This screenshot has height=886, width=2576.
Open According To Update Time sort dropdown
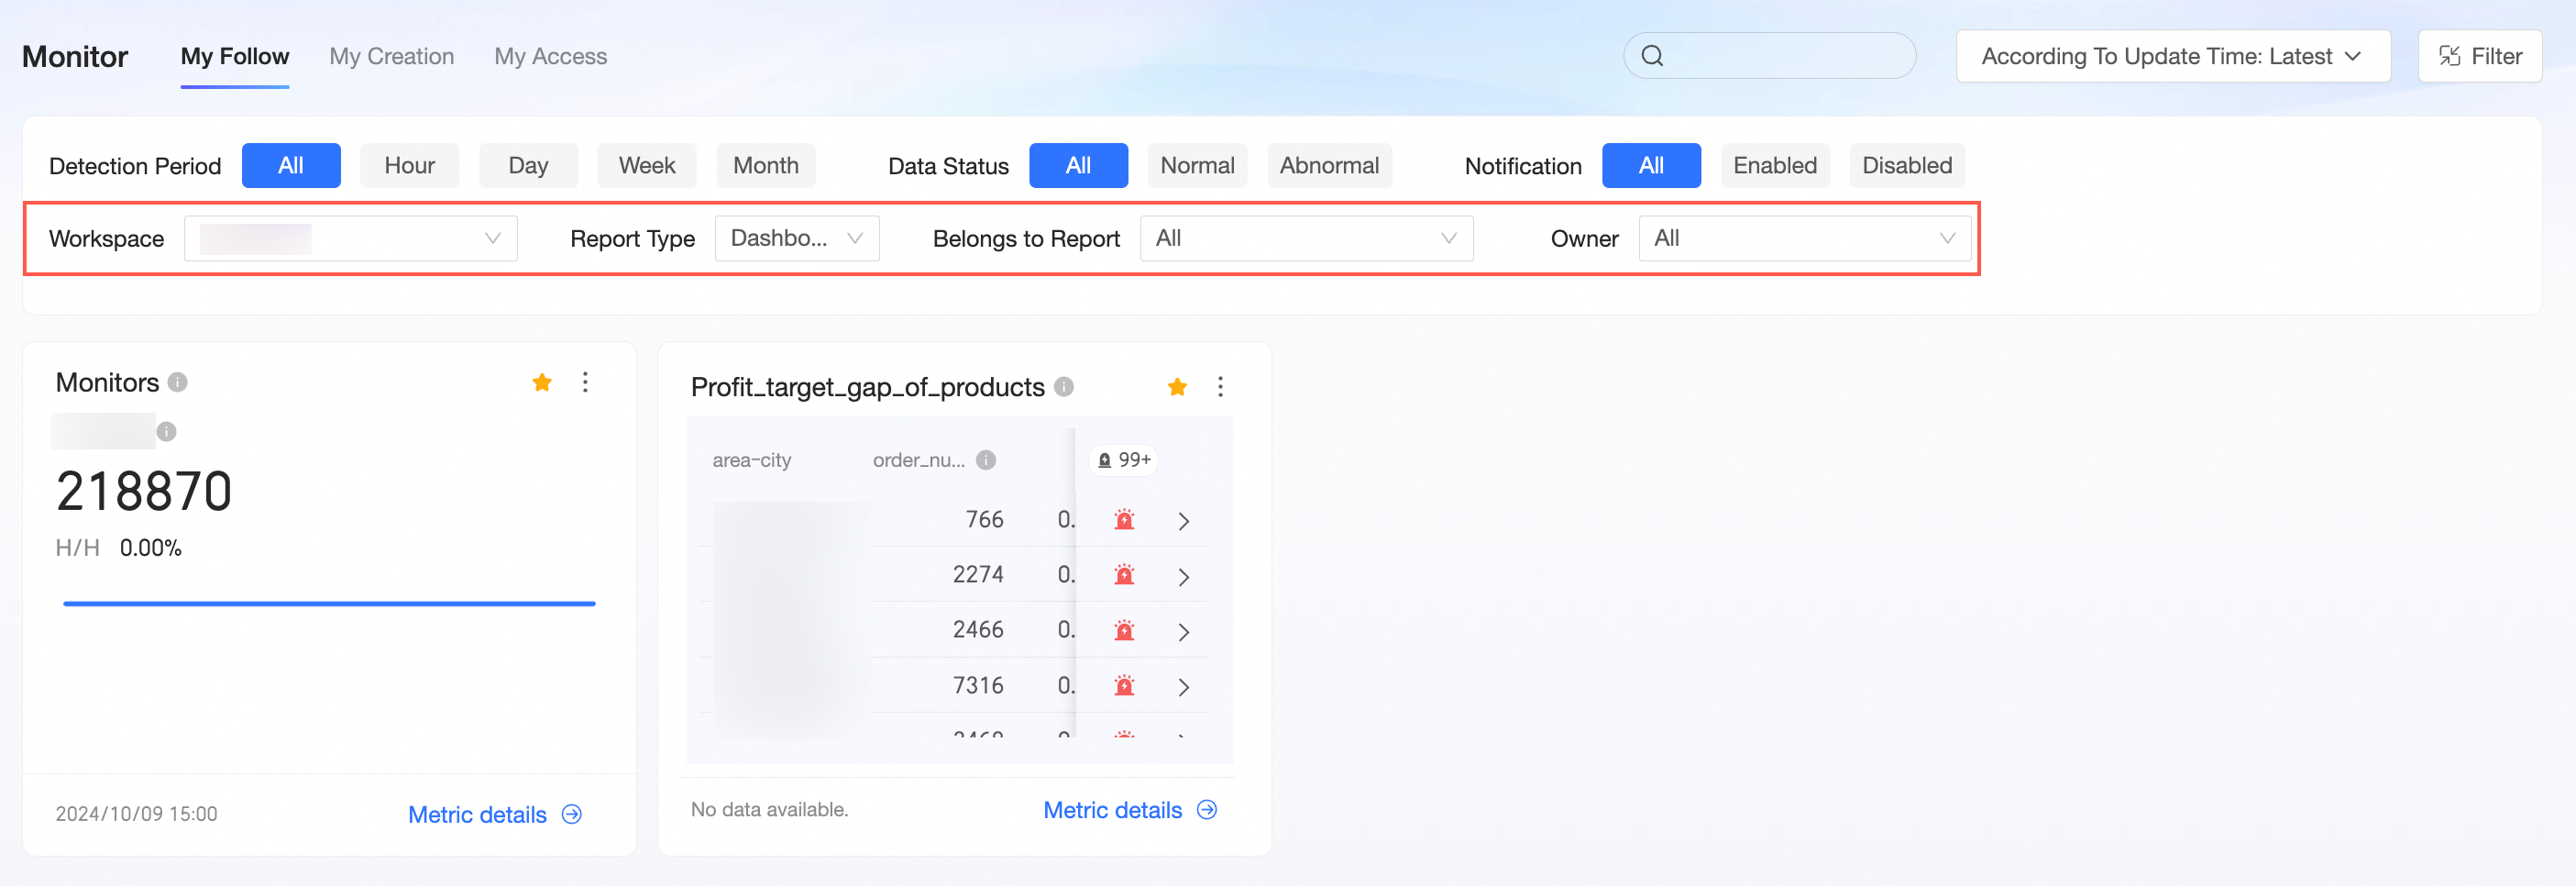(2173, 56)
